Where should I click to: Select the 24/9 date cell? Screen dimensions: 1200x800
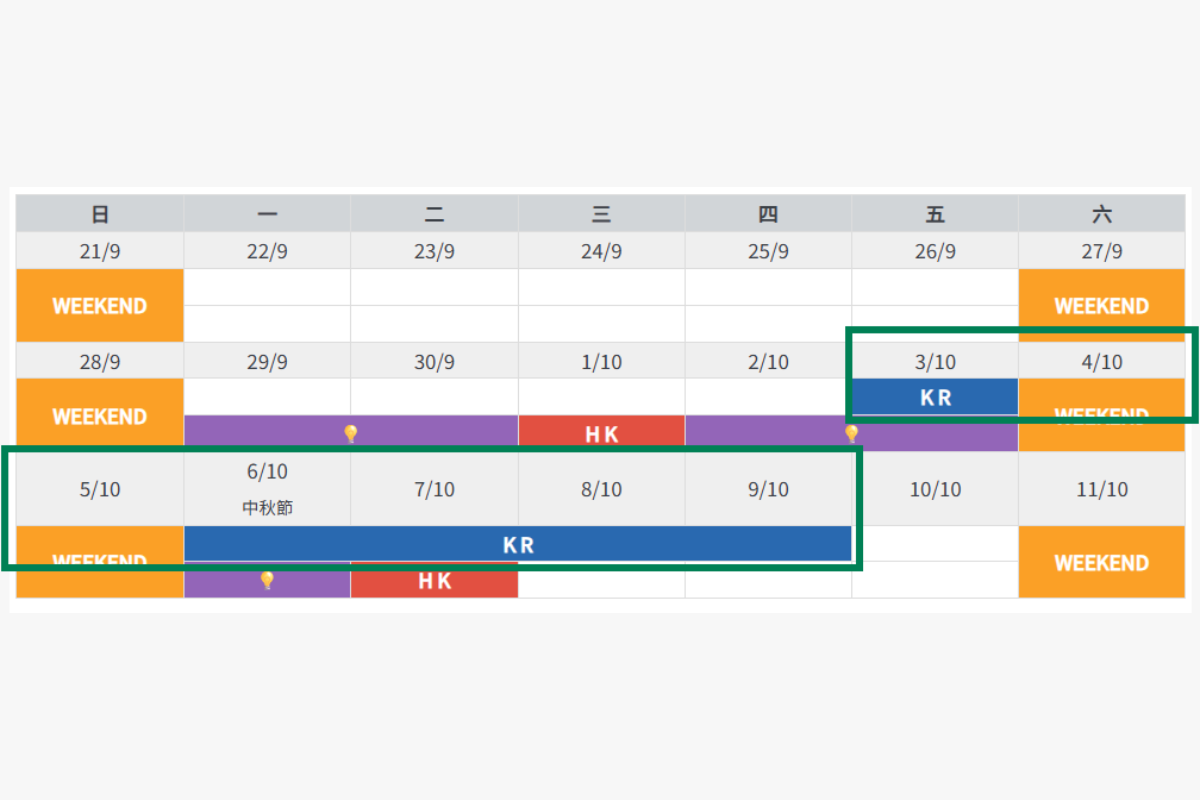[x=601, y=252]
